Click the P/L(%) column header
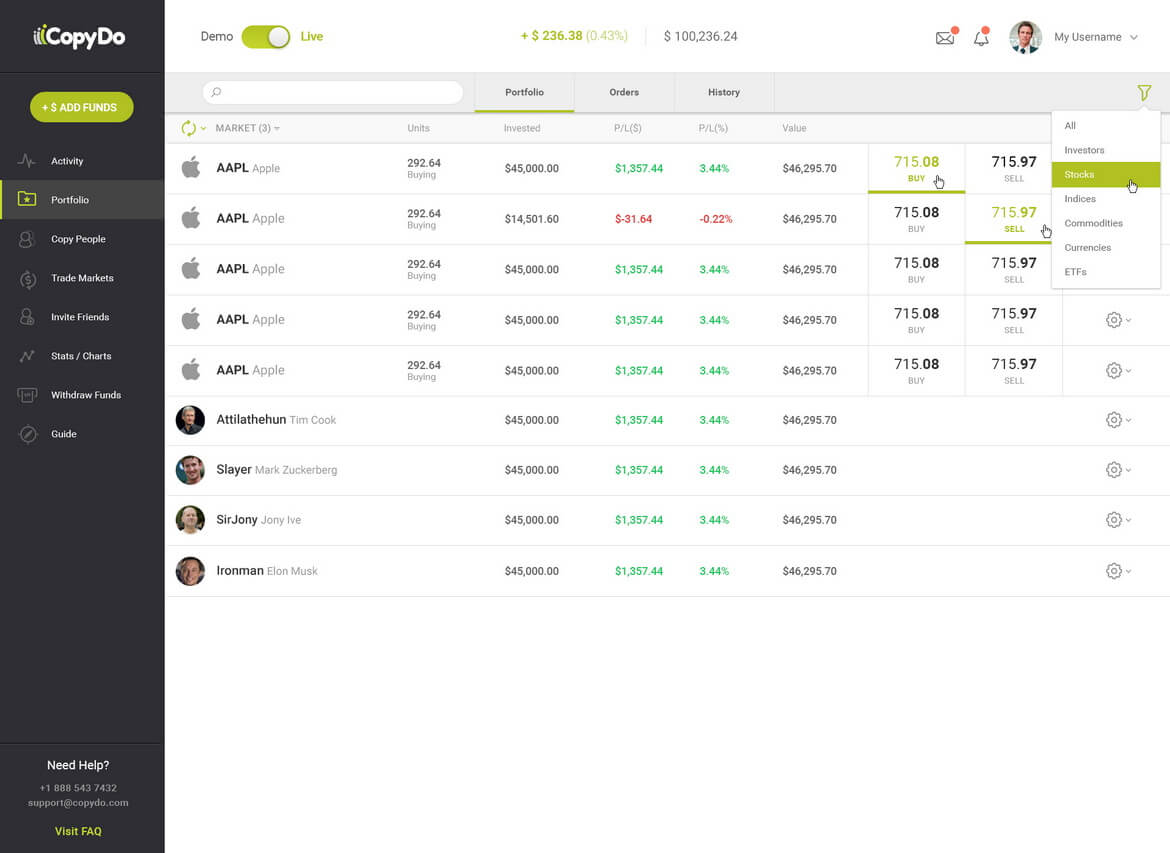 point(713,128)
